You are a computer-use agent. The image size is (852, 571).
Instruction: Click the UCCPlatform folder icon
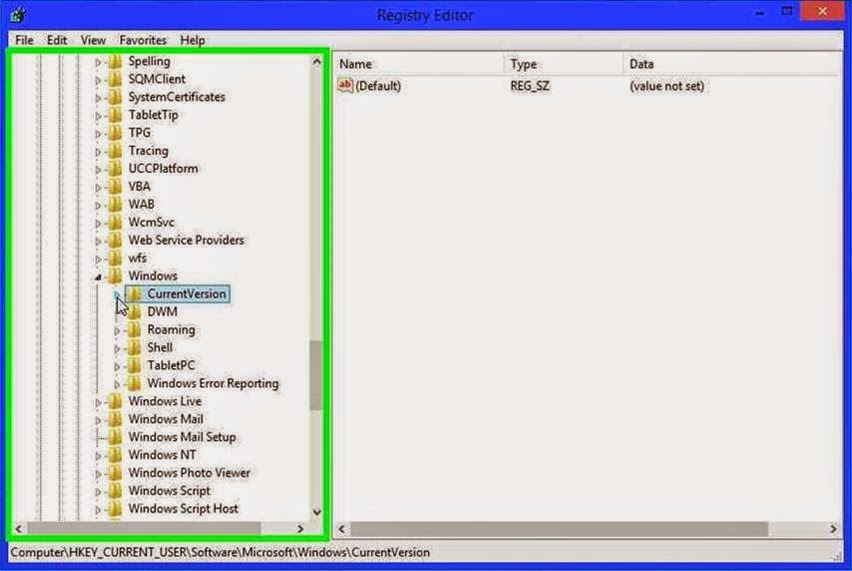115,169
